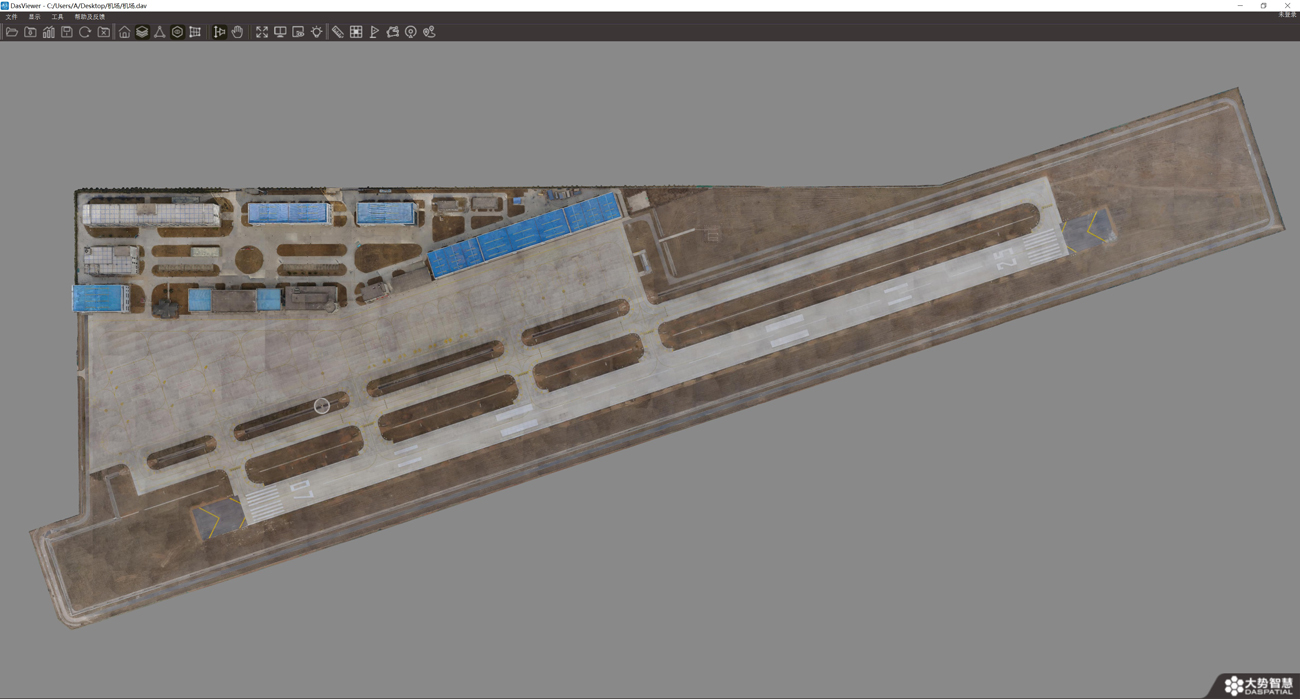Toggle the hexagon texture view icon
1300x699 pixels.
tap(177, 32)
